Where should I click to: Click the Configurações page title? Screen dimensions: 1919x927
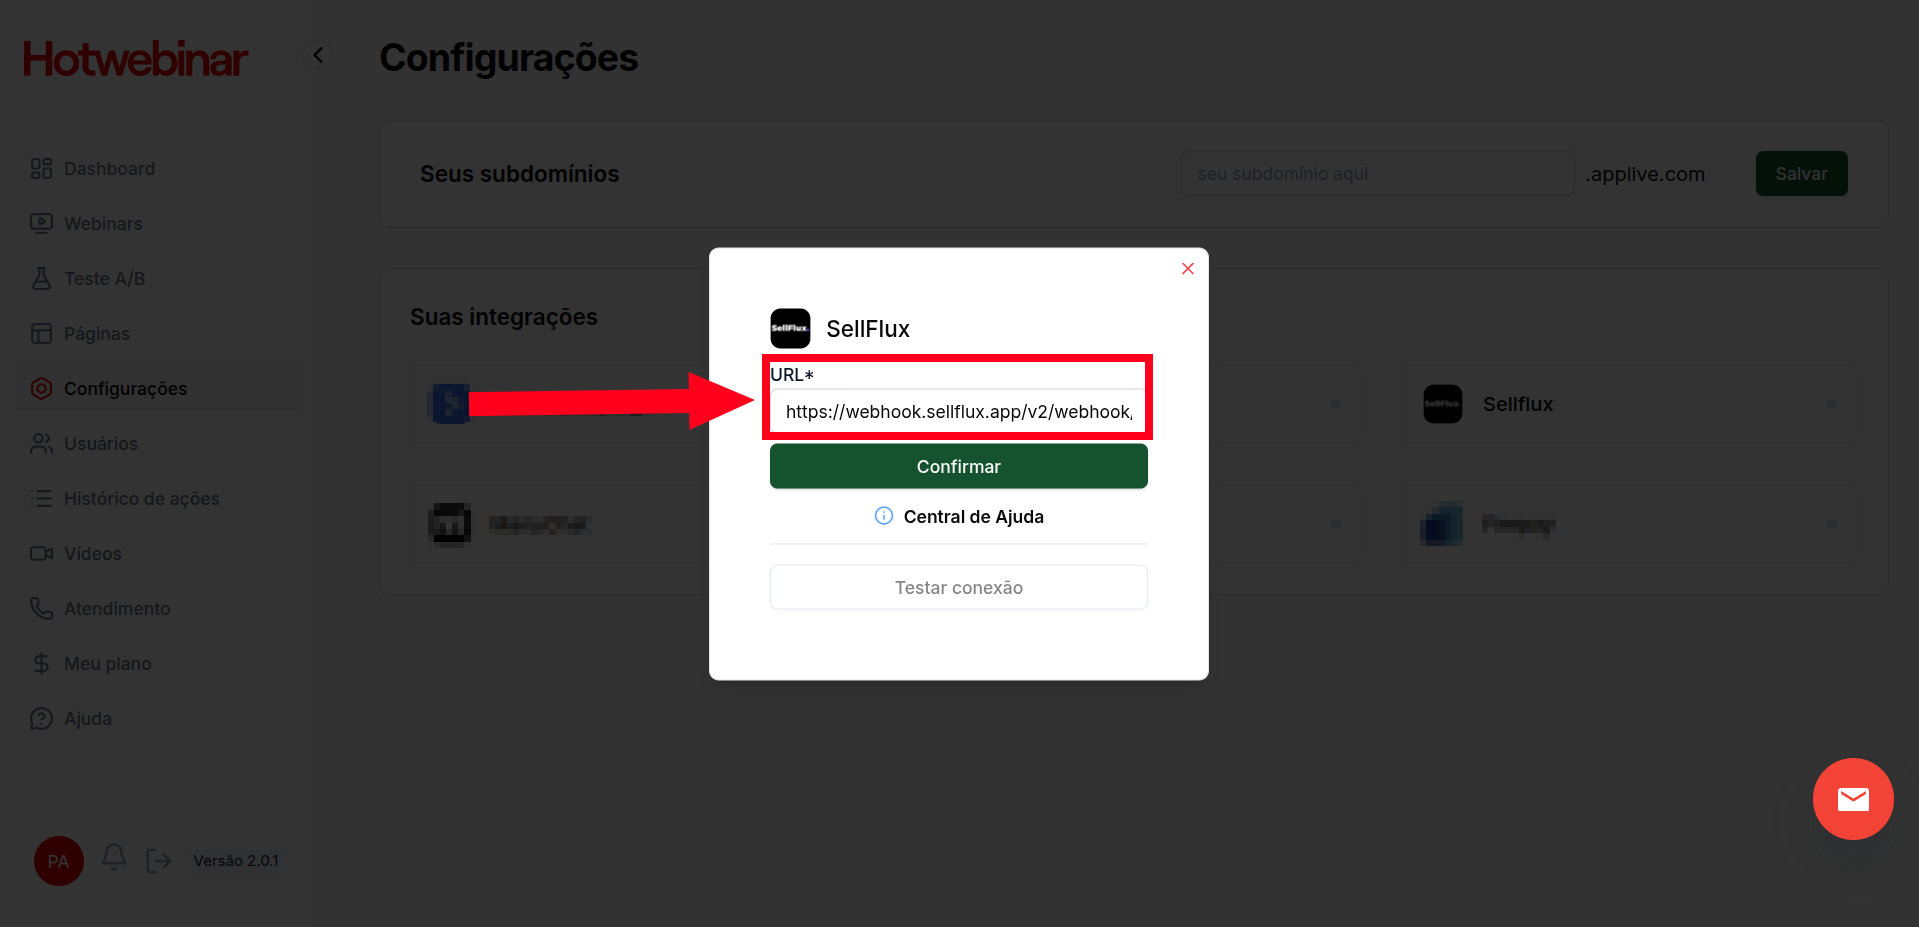pyautogui.click(x=509, y=58)
